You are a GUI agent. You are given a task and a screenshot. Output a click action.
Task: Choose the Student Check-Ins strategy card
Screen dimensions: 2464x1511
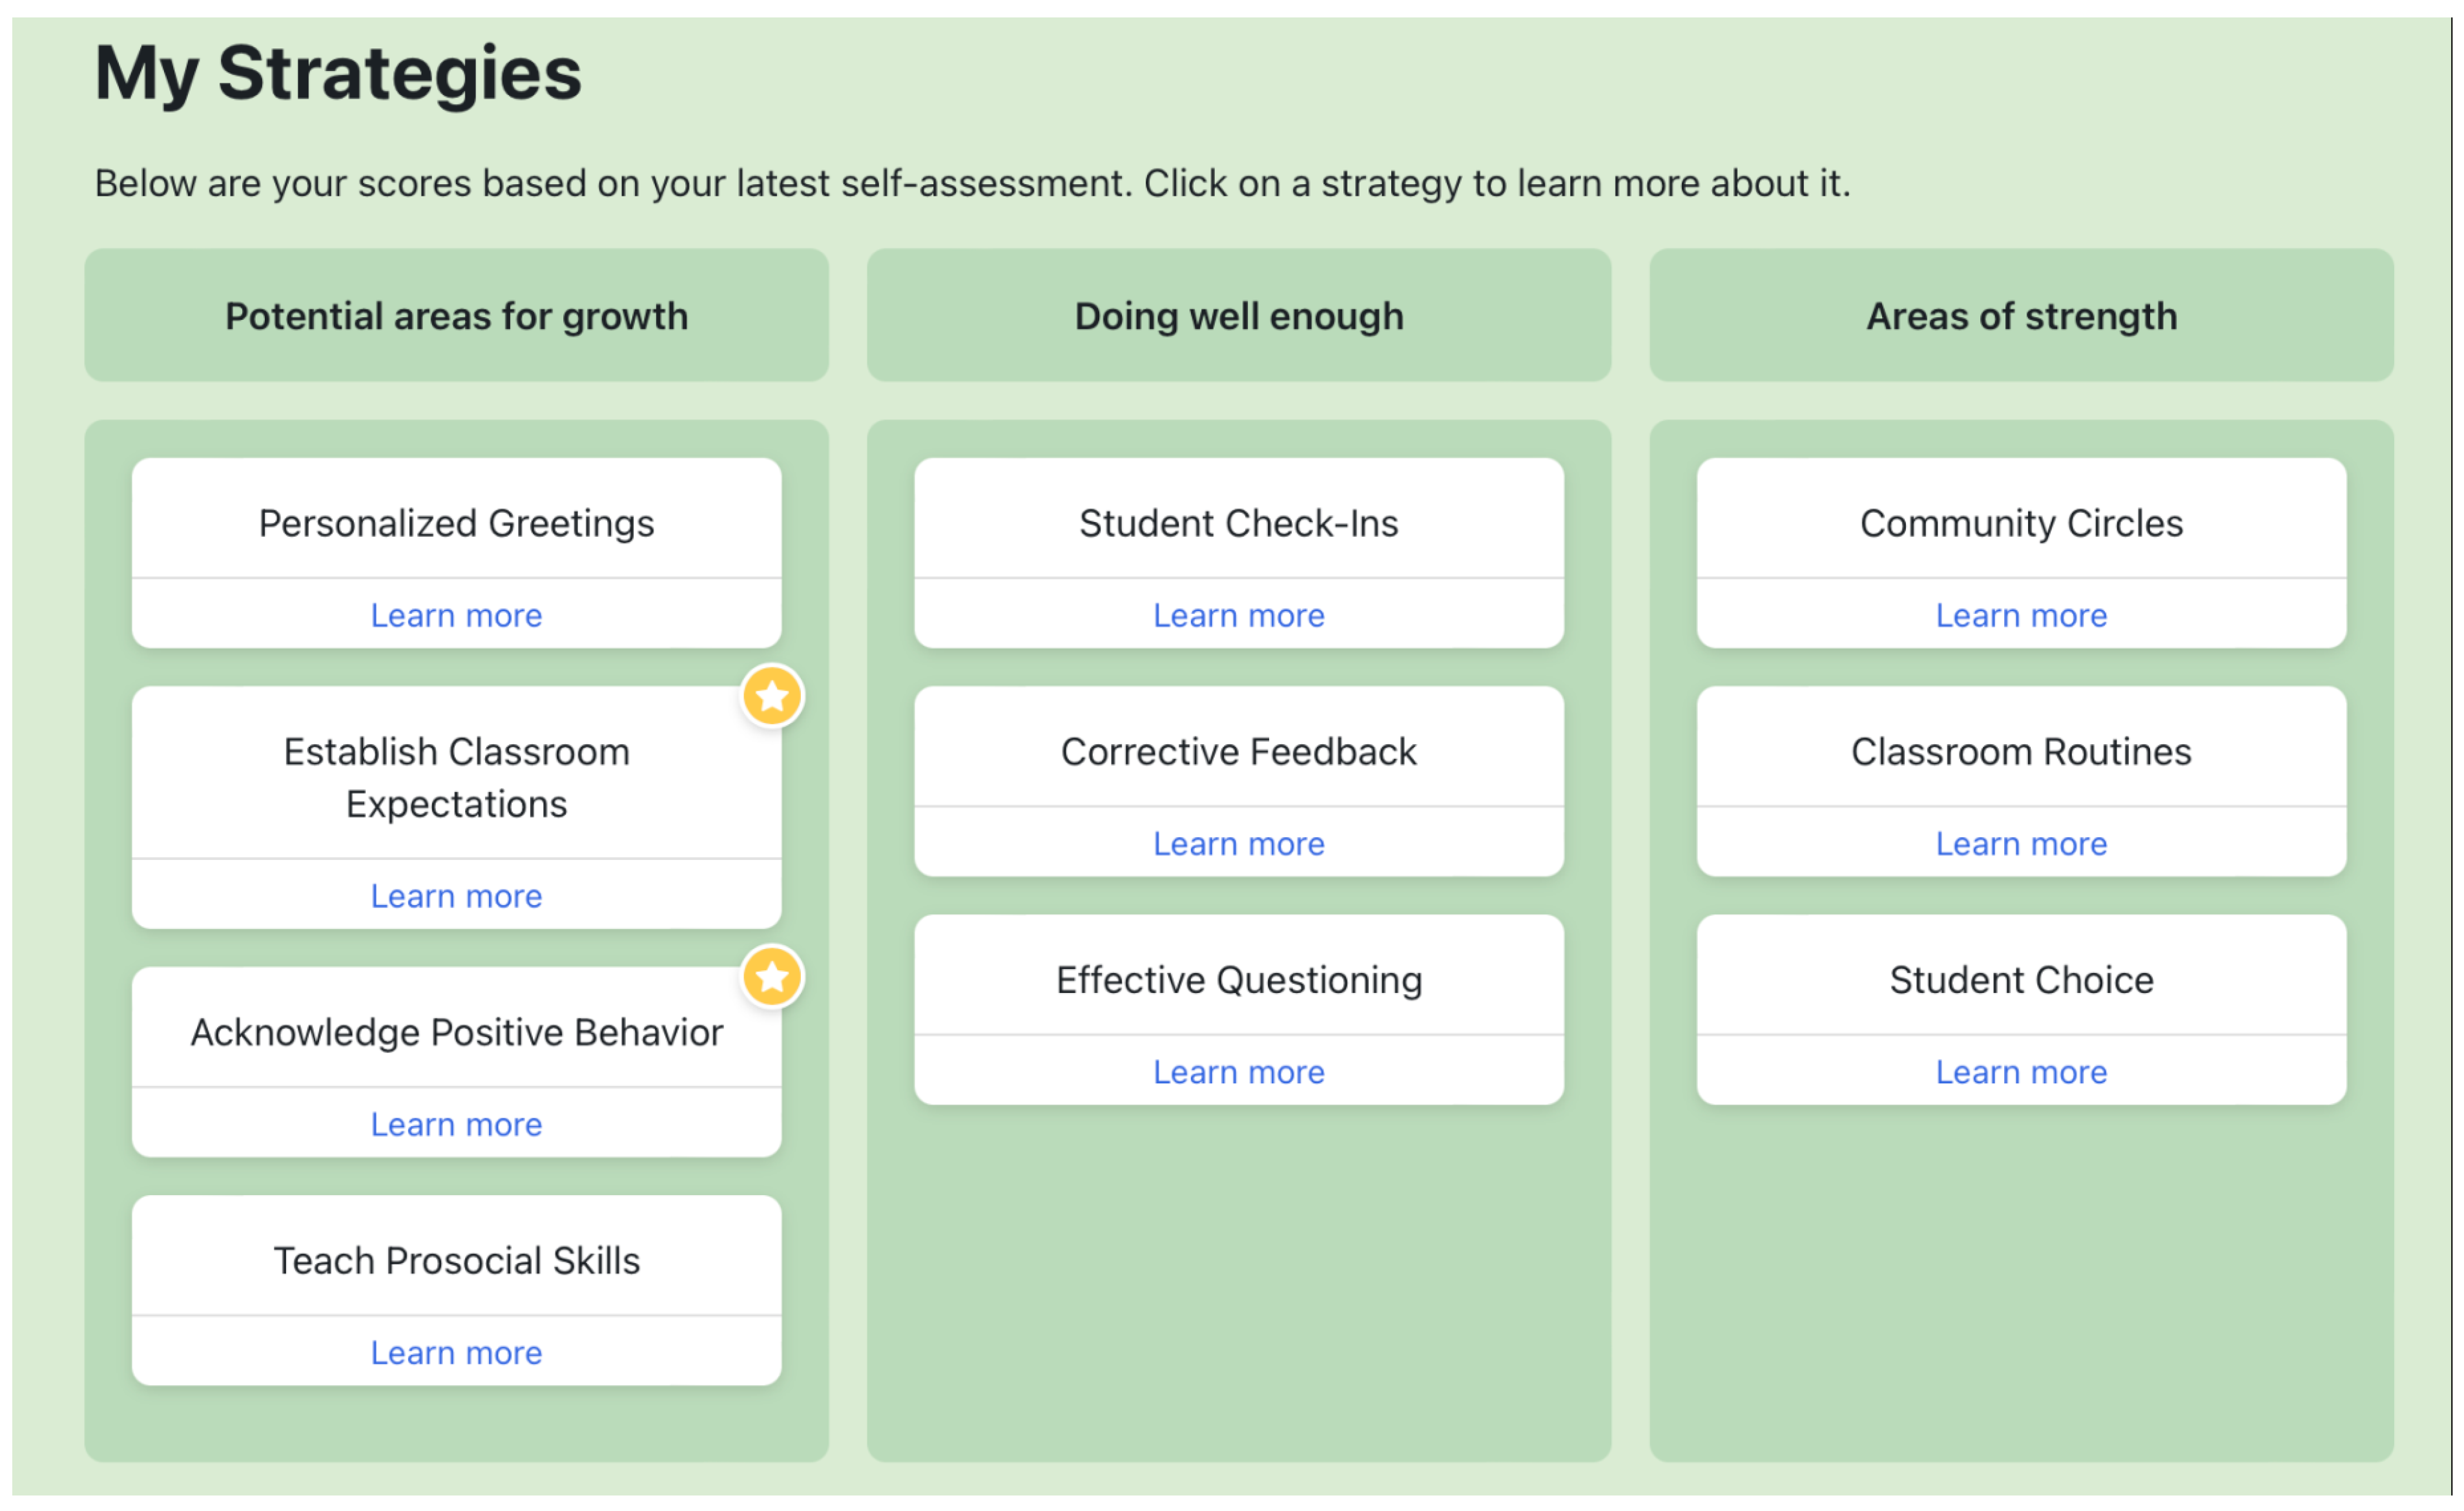coord(1238,523)
